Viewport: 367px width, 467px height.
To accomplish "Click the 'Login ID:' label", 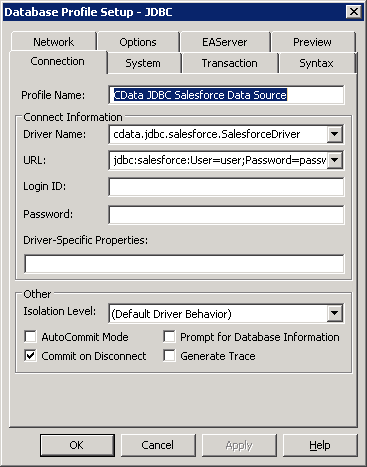I will pos(45,186).
